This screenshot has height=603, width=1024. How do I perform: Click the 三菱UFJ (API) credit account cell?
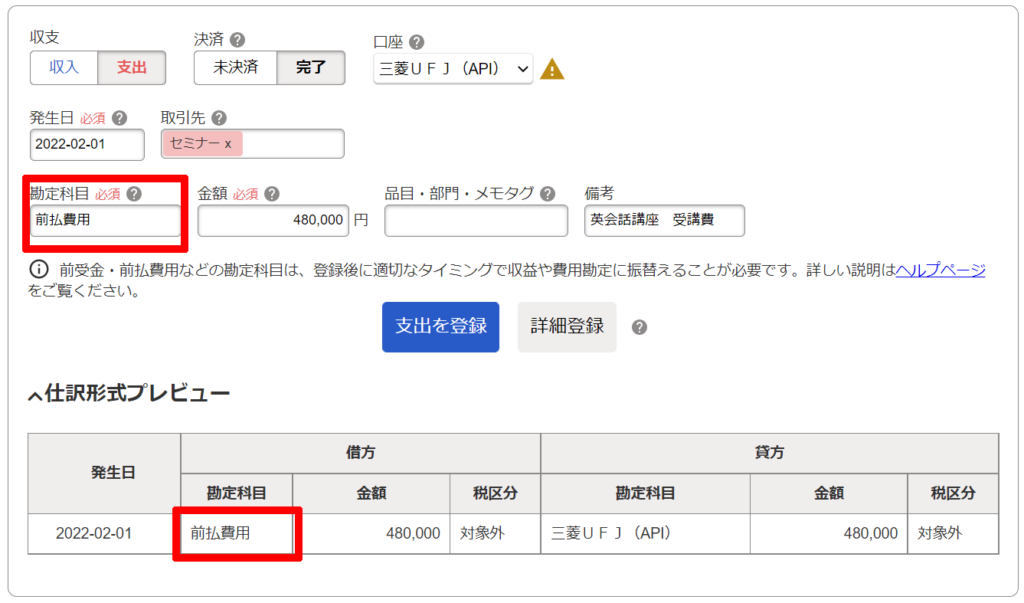point(645,533)
